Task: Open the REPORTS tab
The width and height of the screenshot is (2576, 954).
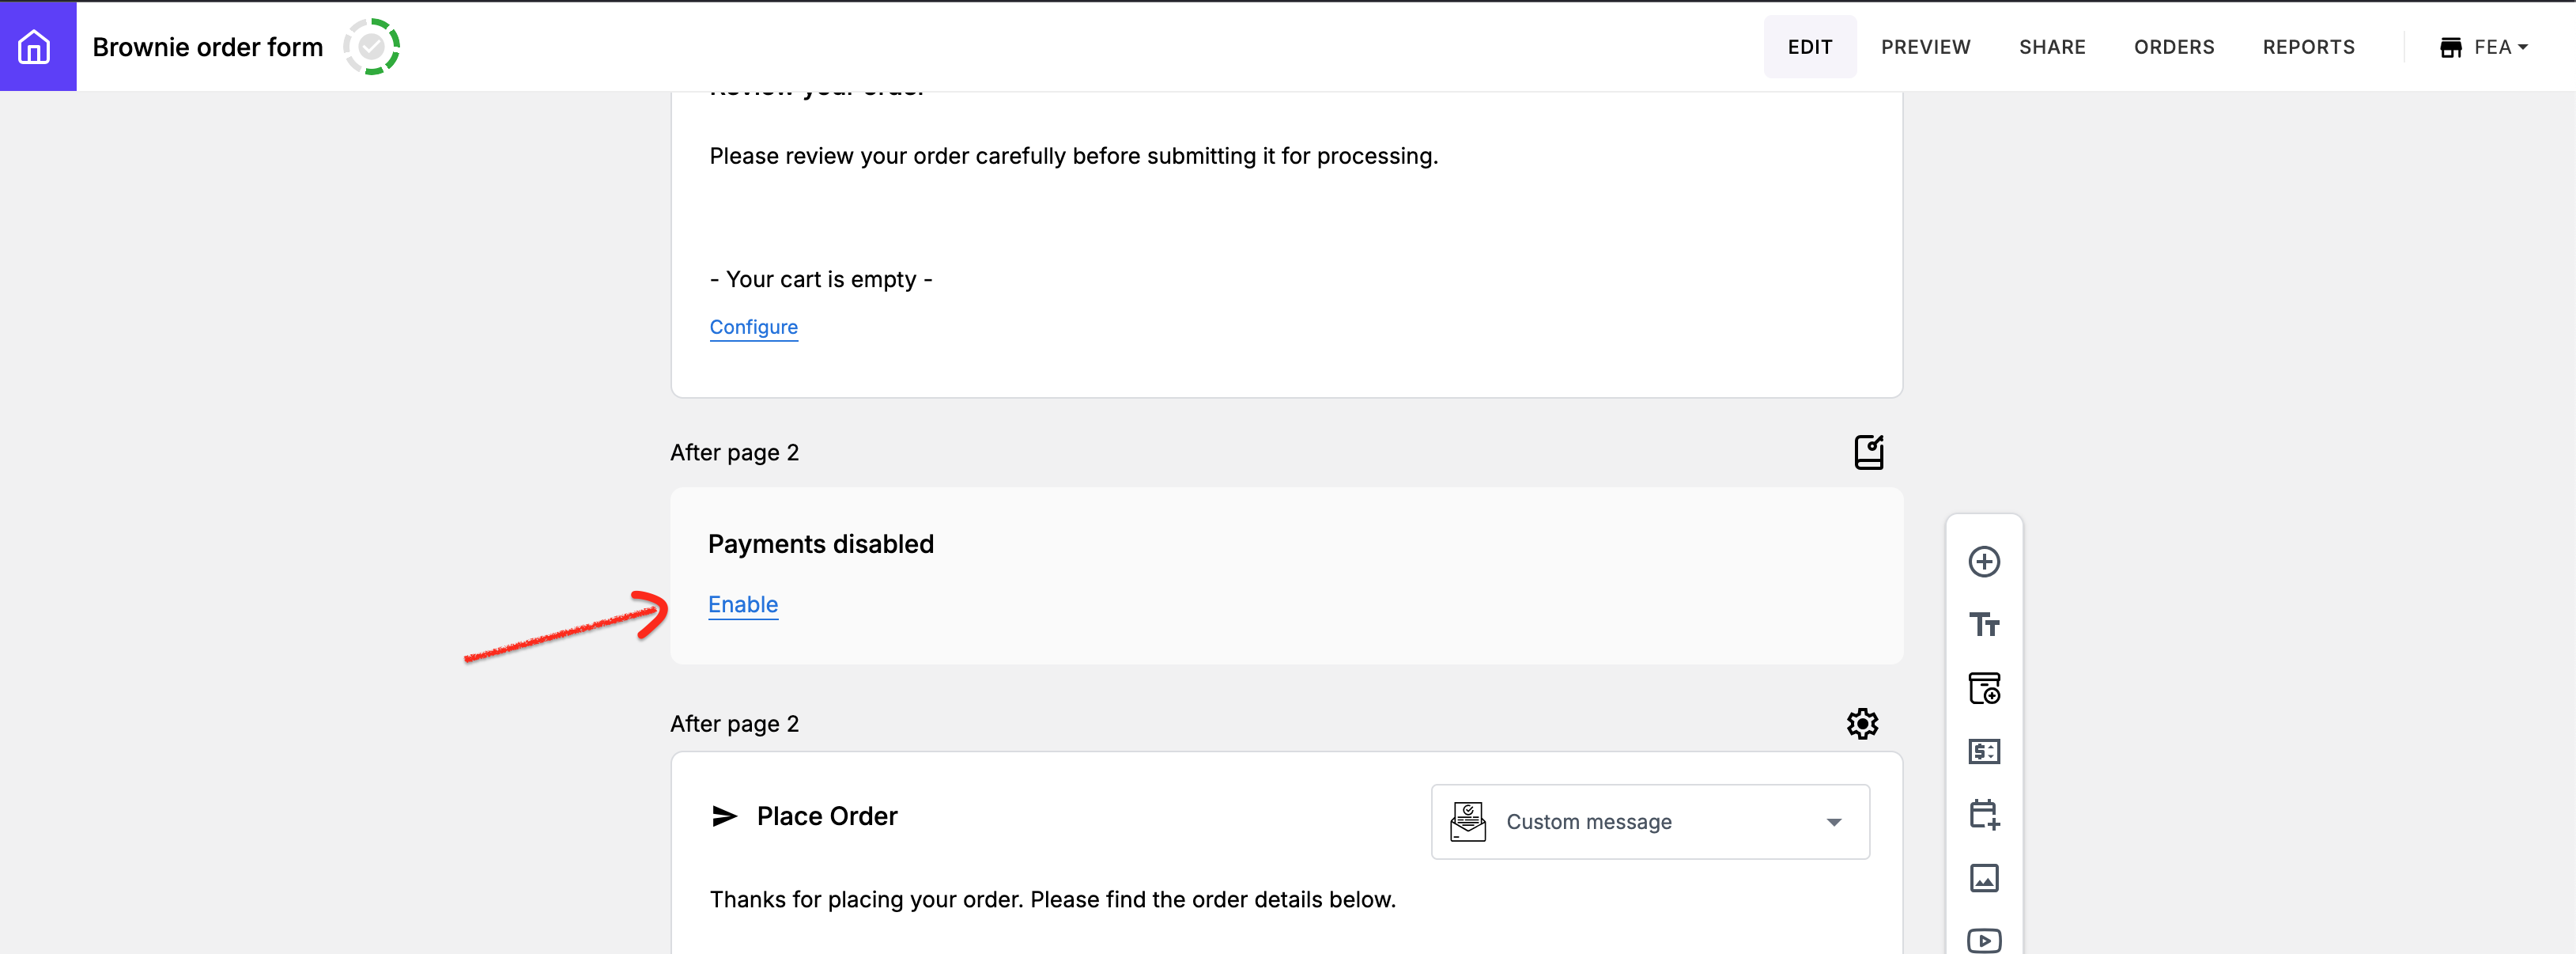Action: pyautogui.click(x=2308, y=47)
